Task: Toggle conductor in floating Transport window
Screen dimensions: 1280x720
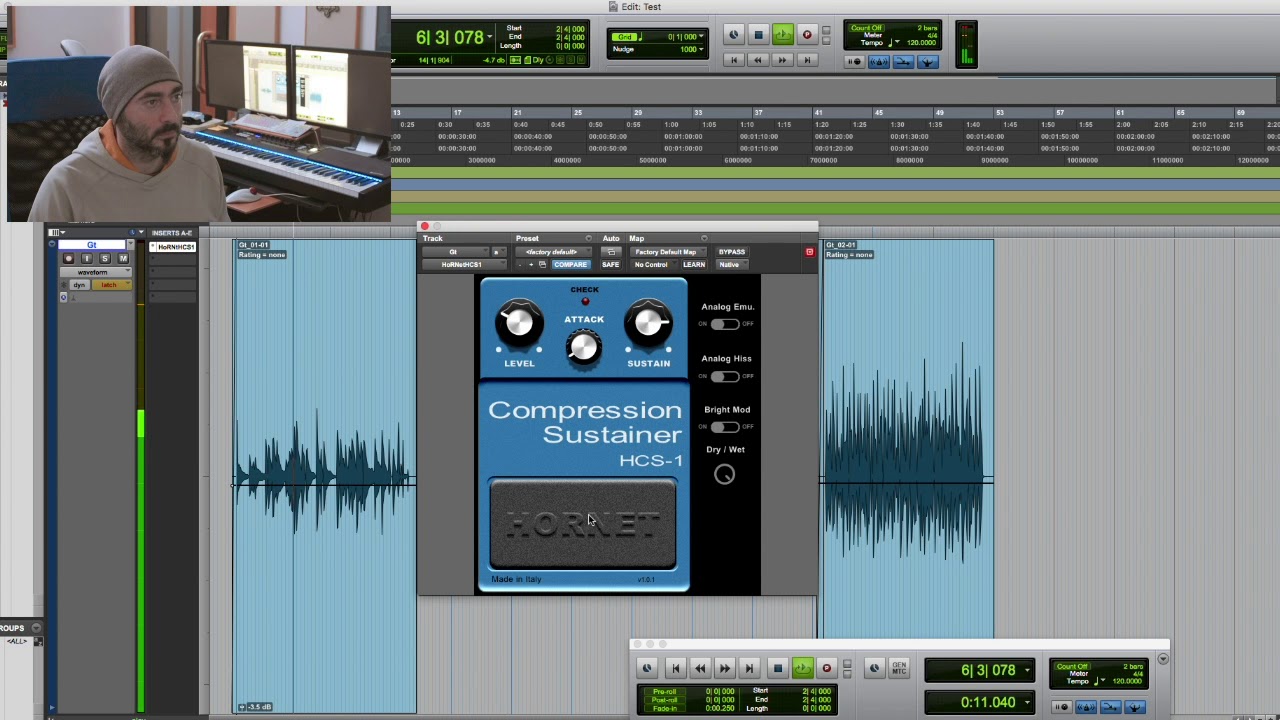Action: [1134, 707]
